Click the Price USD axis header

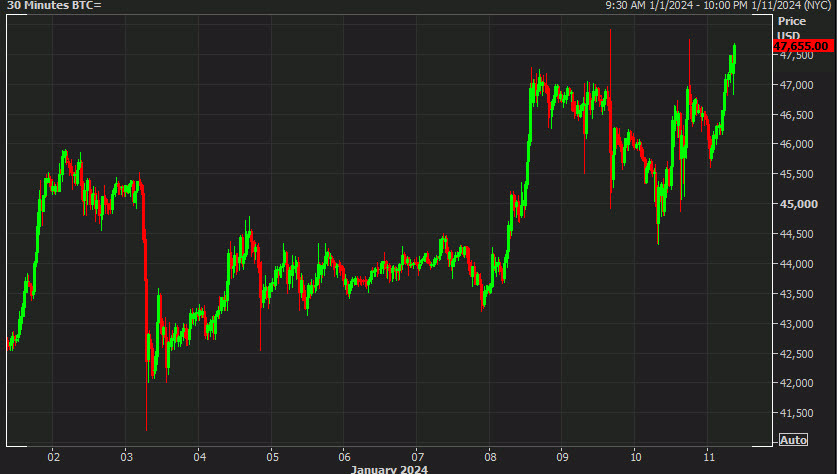tap(791, 27)
